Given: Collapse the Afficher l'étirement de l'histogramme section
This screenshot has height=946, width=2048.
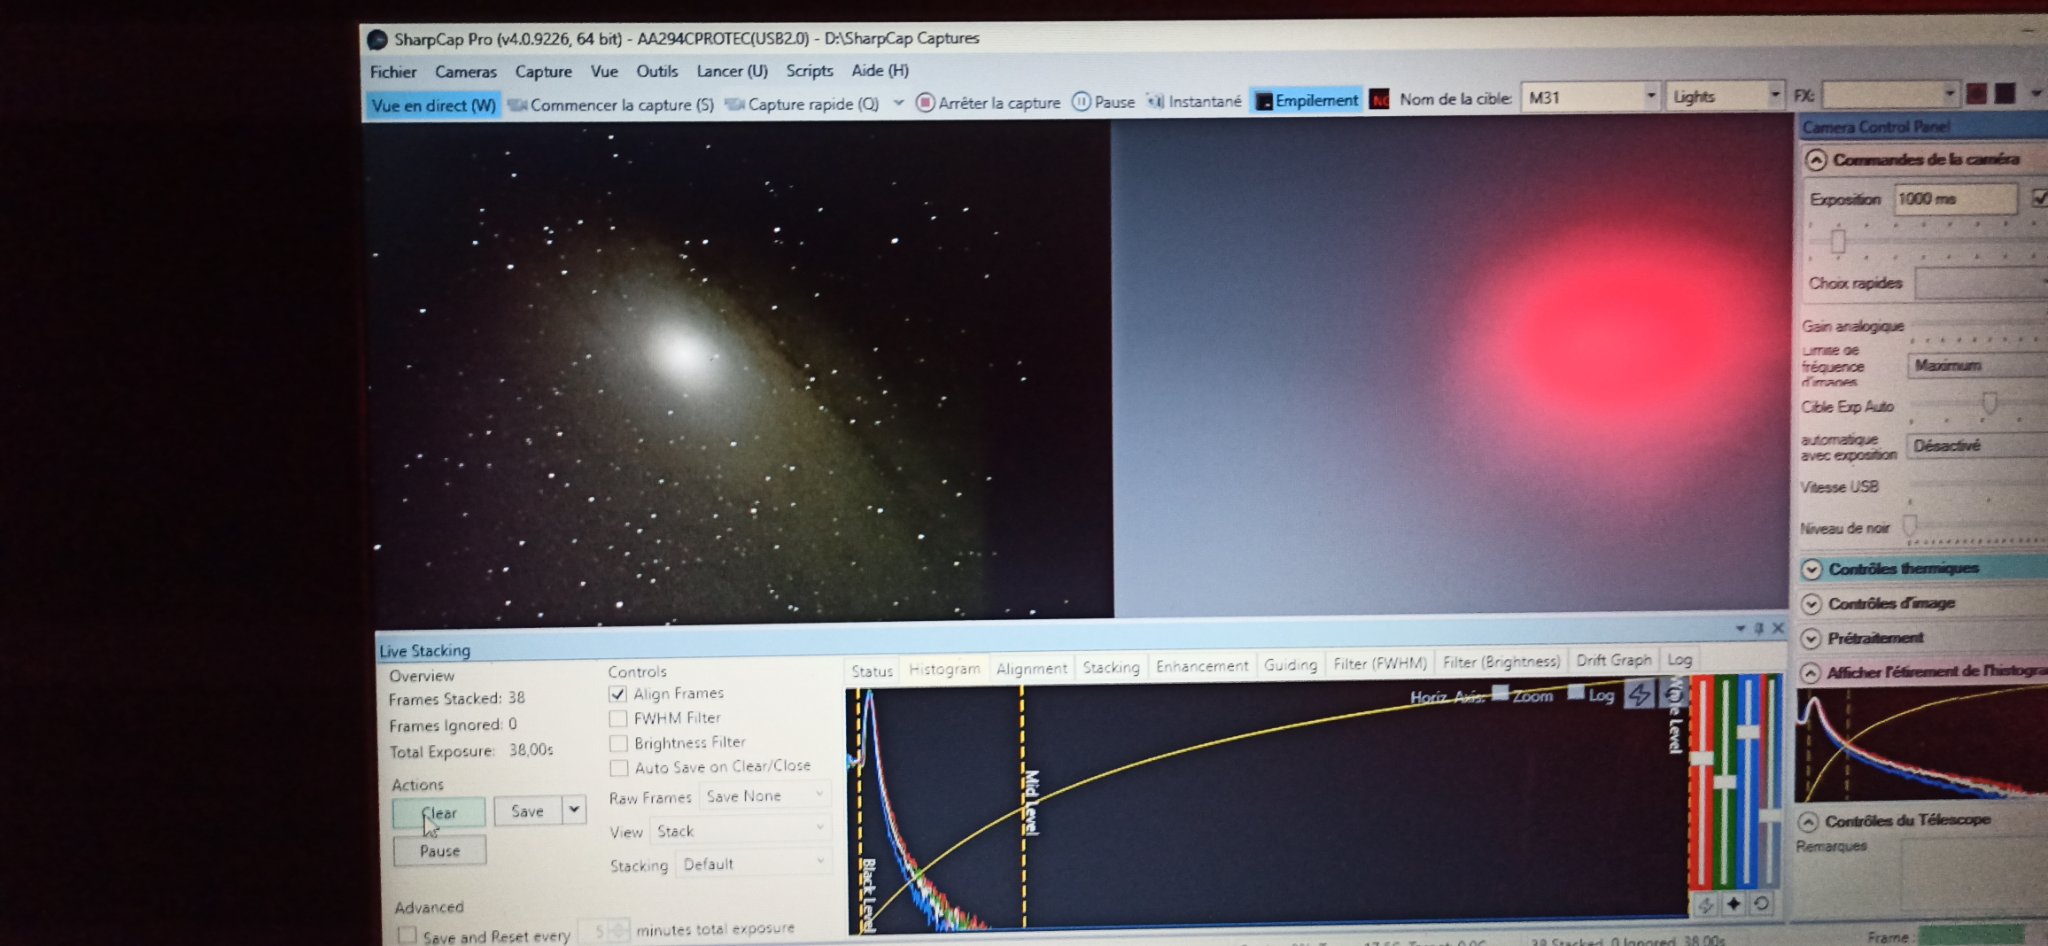Looking at the screenshot, I should click(x=1810, y=673).
